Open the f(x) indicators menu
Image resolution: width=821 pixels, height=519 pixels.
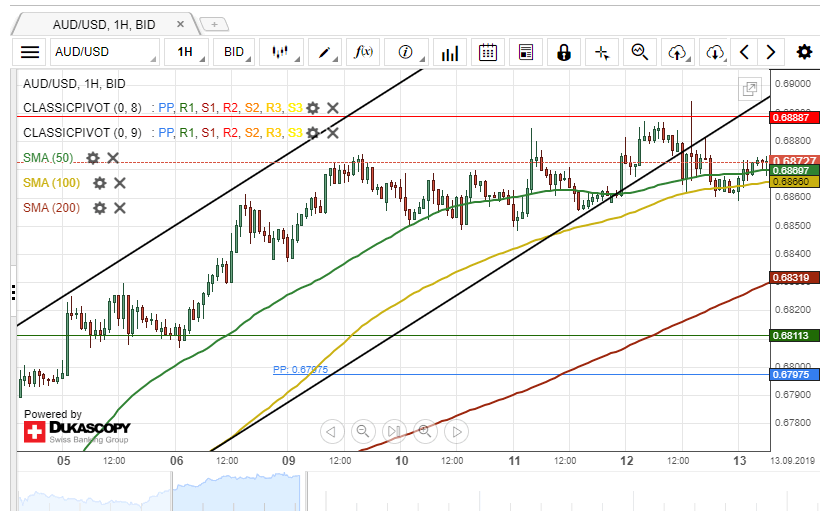366,52
